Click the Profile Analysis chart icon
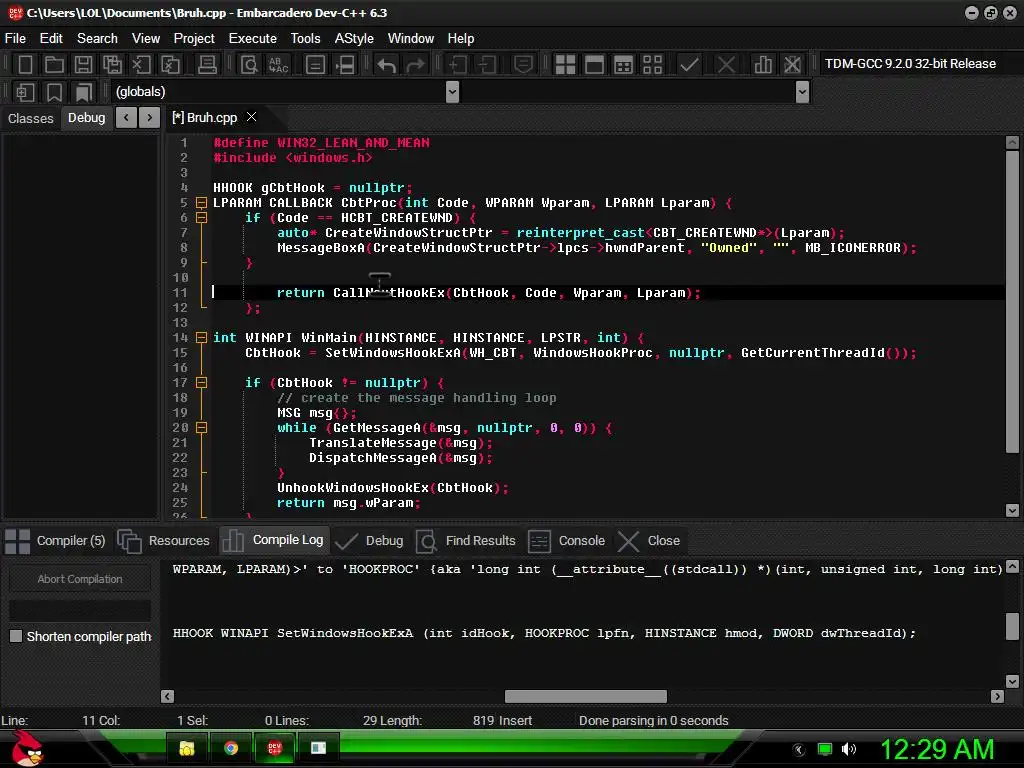1024x768 pixels. click(763, 64)
